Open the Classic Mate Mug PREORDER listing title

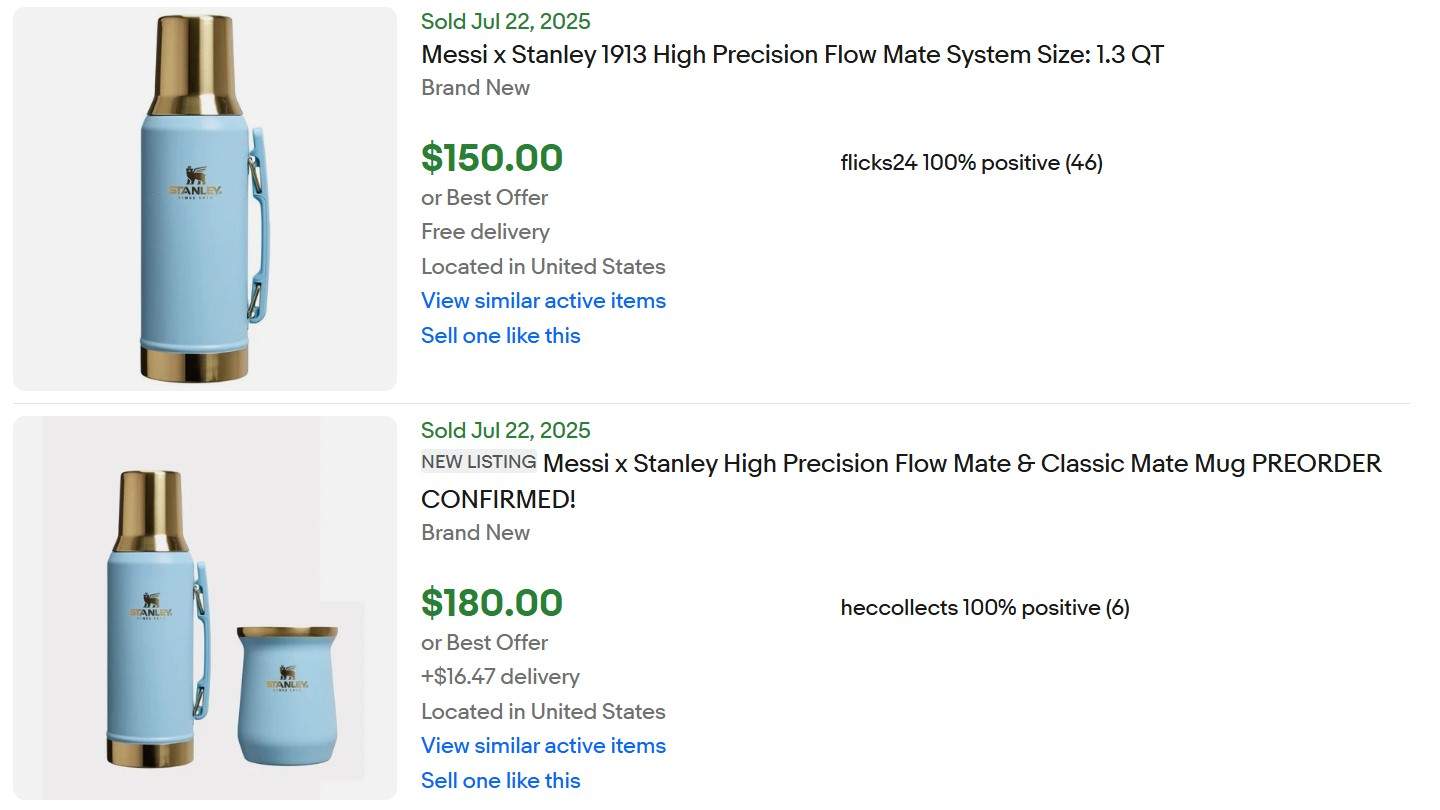tap(901, 481)
